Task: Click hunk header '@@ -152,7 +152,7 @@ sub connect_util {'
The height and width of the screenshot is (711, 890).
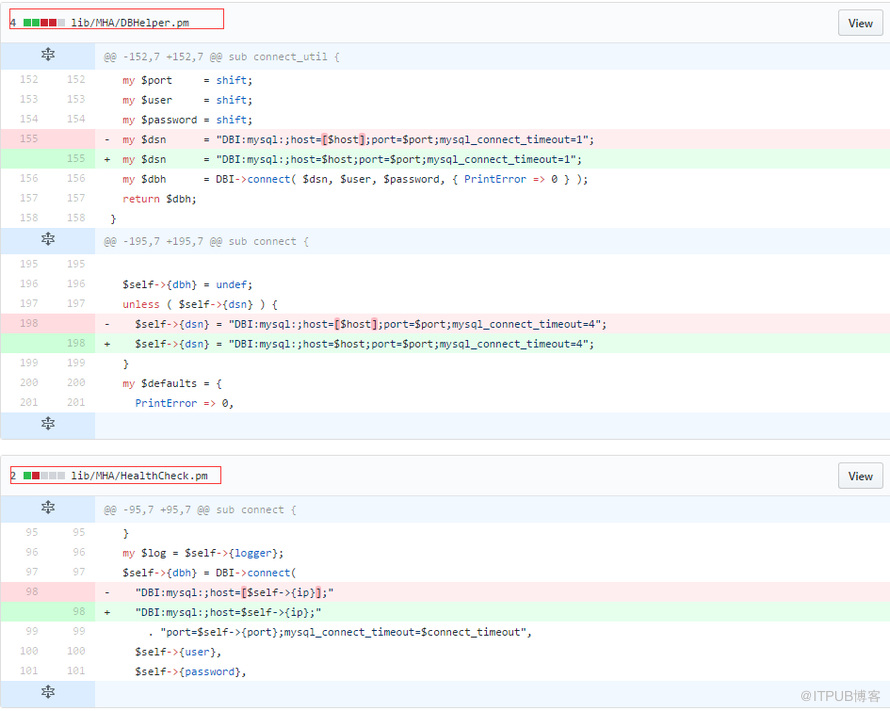Action: coord(221,57)
